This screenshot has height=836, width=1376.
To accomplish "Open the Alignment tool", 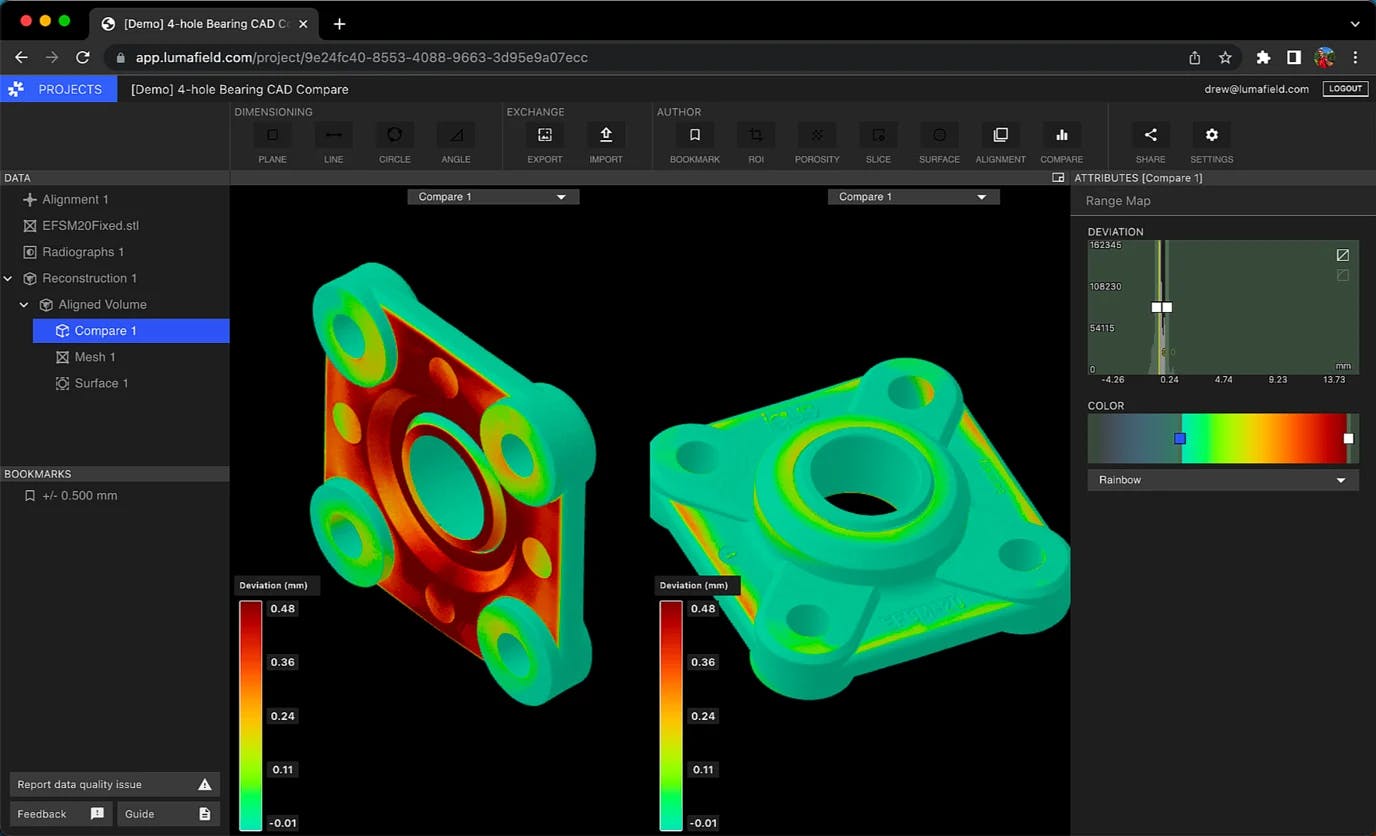I will (1000, 136).
